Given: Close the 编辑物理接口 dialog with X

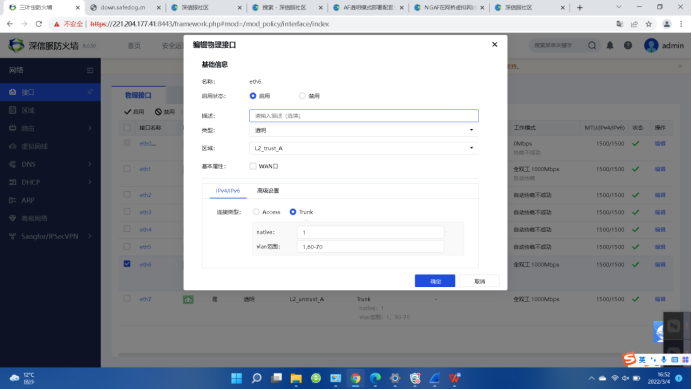Looking at the screenshot, I should tap(494, 44).
